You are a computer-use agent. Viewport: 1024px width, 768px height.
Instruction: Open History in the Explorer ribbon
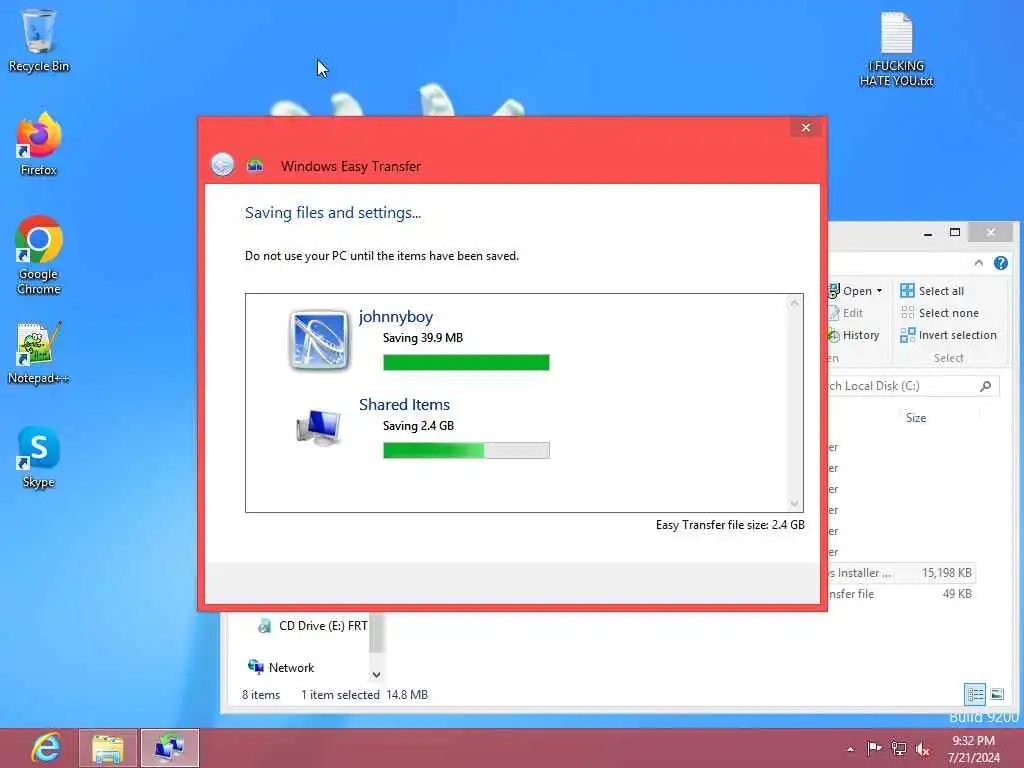854,335
